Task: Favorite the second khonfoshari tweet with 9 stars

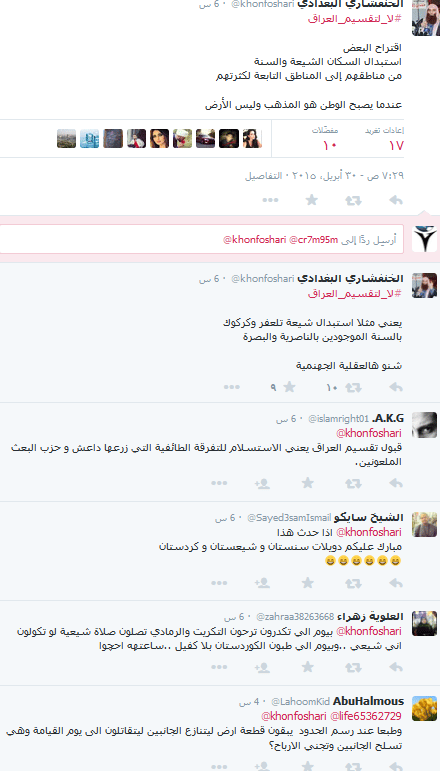Action: [x=290, y=387]
